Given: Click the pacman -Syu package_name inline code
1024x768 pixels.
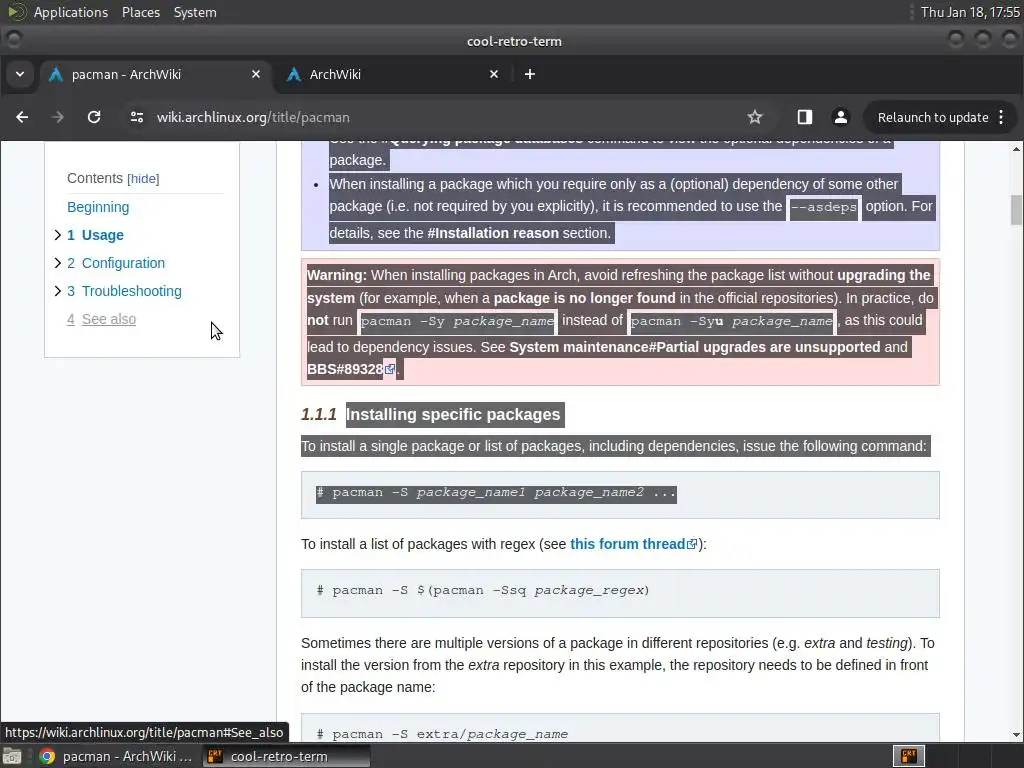Looking at the screenshot, I should pyautogui.click(x=731, y=321).
